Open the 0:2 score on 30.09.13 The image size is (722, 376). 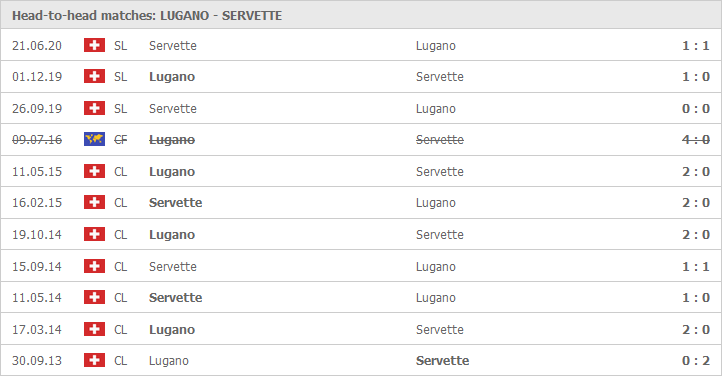coord(696,360)
